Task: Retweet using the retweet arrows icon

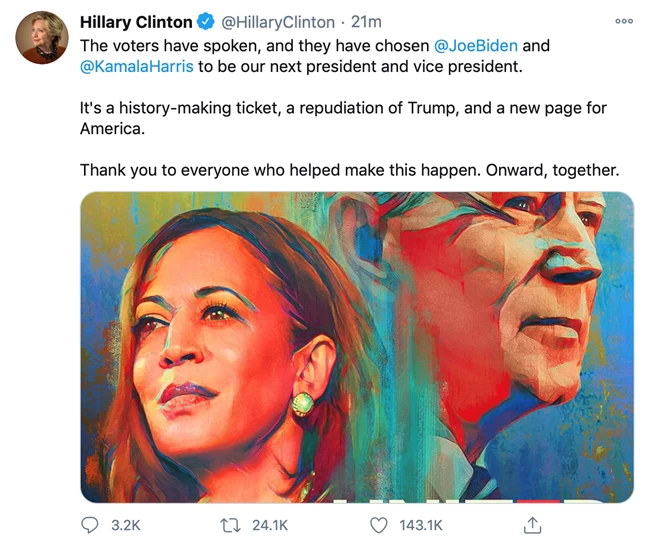Action: click(x=230, y=525)
